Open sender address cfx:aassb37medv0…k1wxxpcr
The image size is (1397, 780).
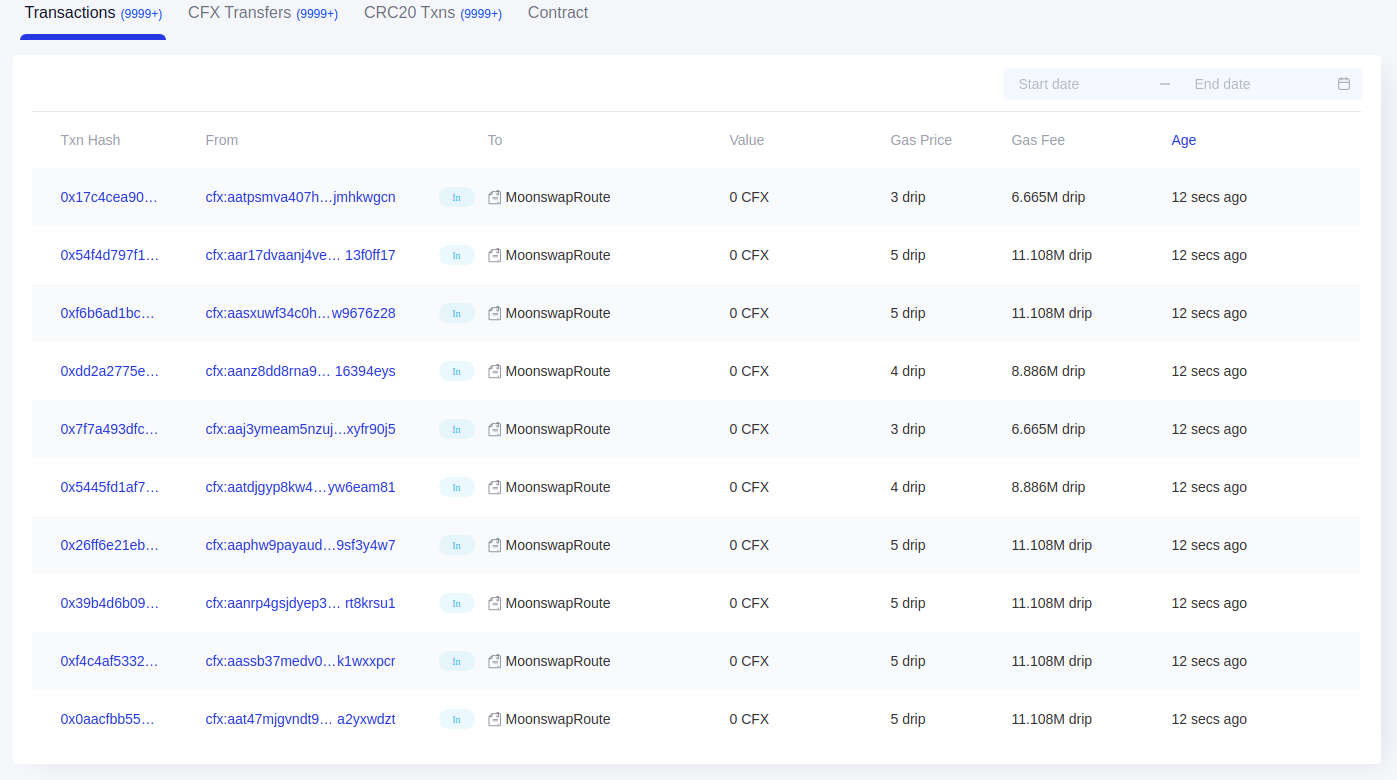pyautogui.click(x=300, y=661)
